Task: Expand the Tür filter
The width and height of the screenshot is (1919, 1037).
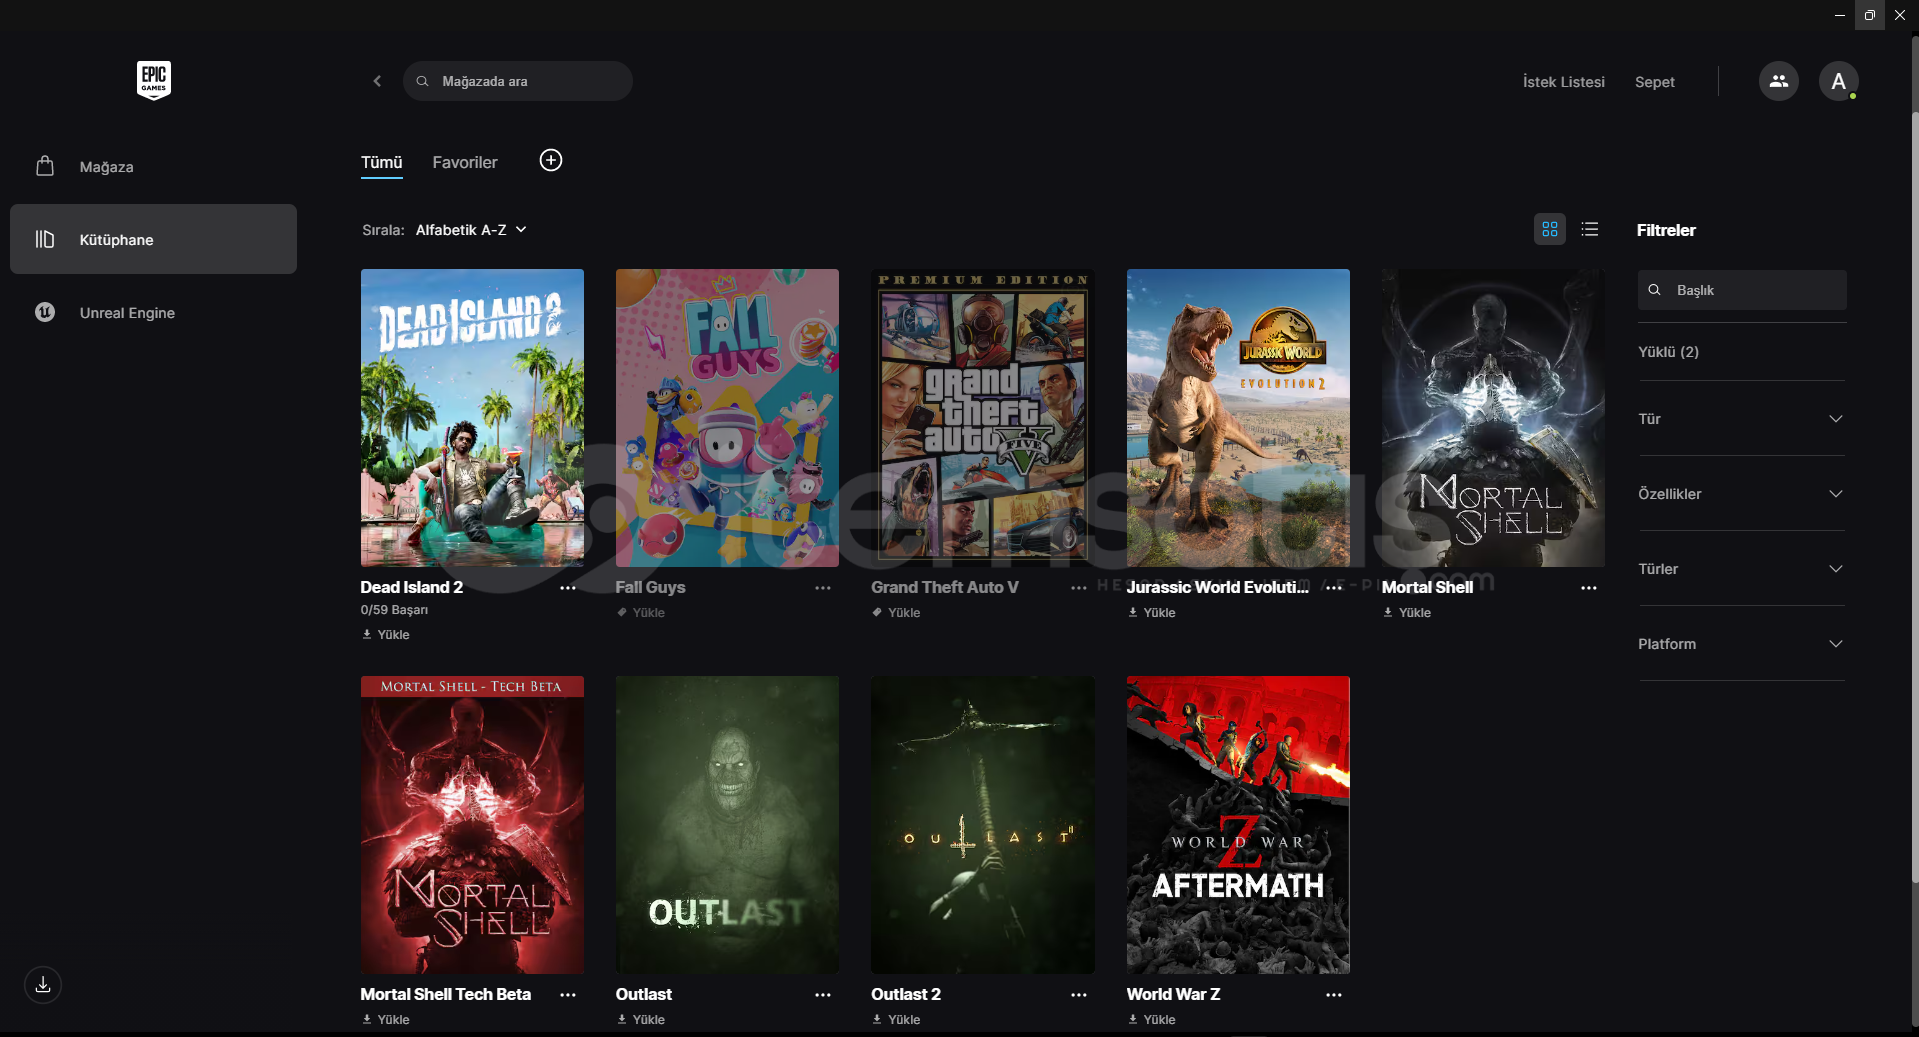Action: (1741, 419)
